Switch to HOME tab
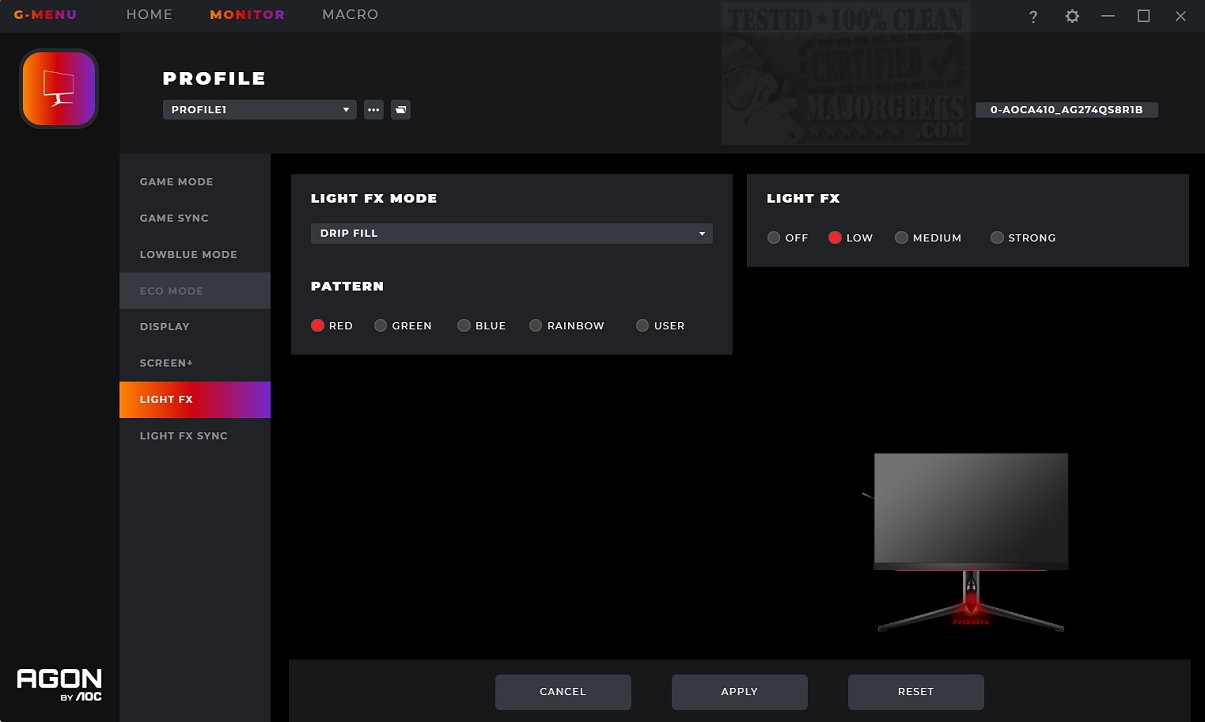The image size is (1205, 722). click(149, 15)
